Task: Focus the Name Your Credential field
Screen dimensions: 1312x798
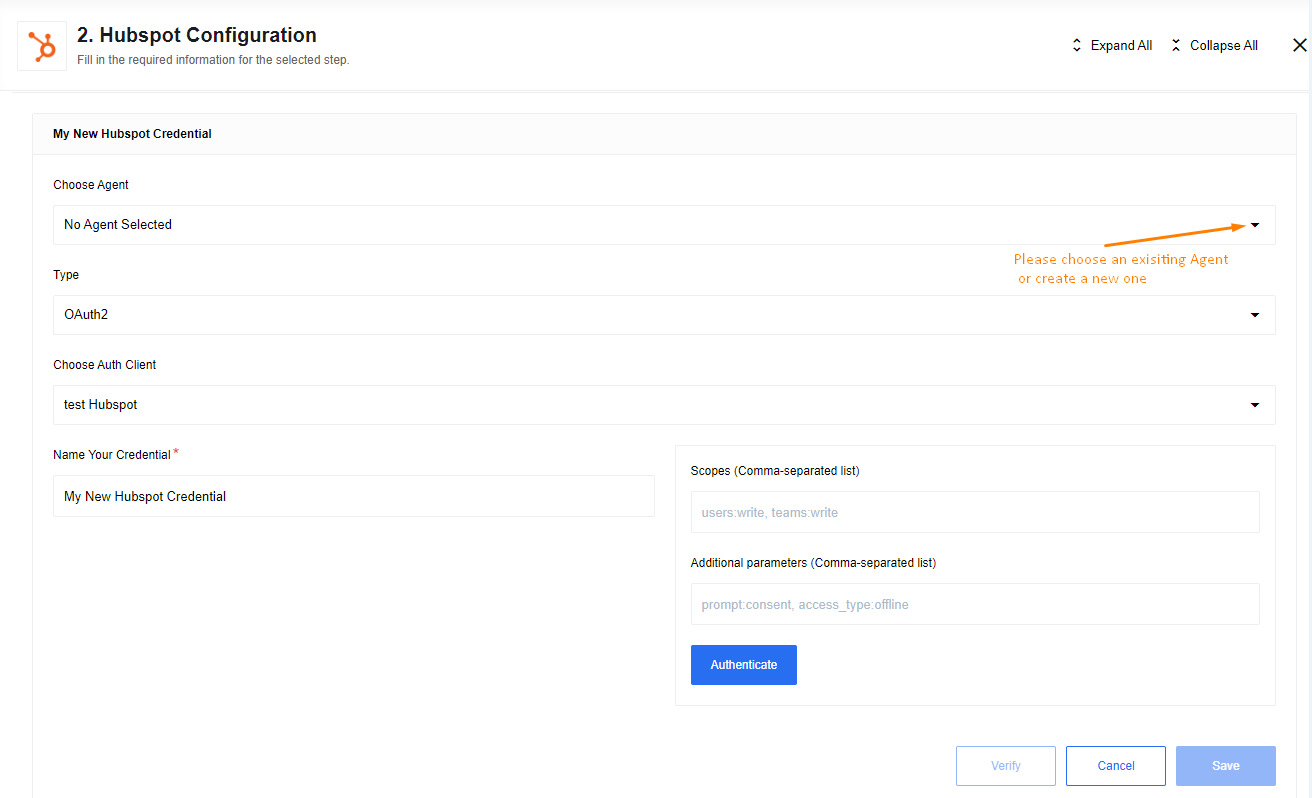Action: click(x=354, y=496)
